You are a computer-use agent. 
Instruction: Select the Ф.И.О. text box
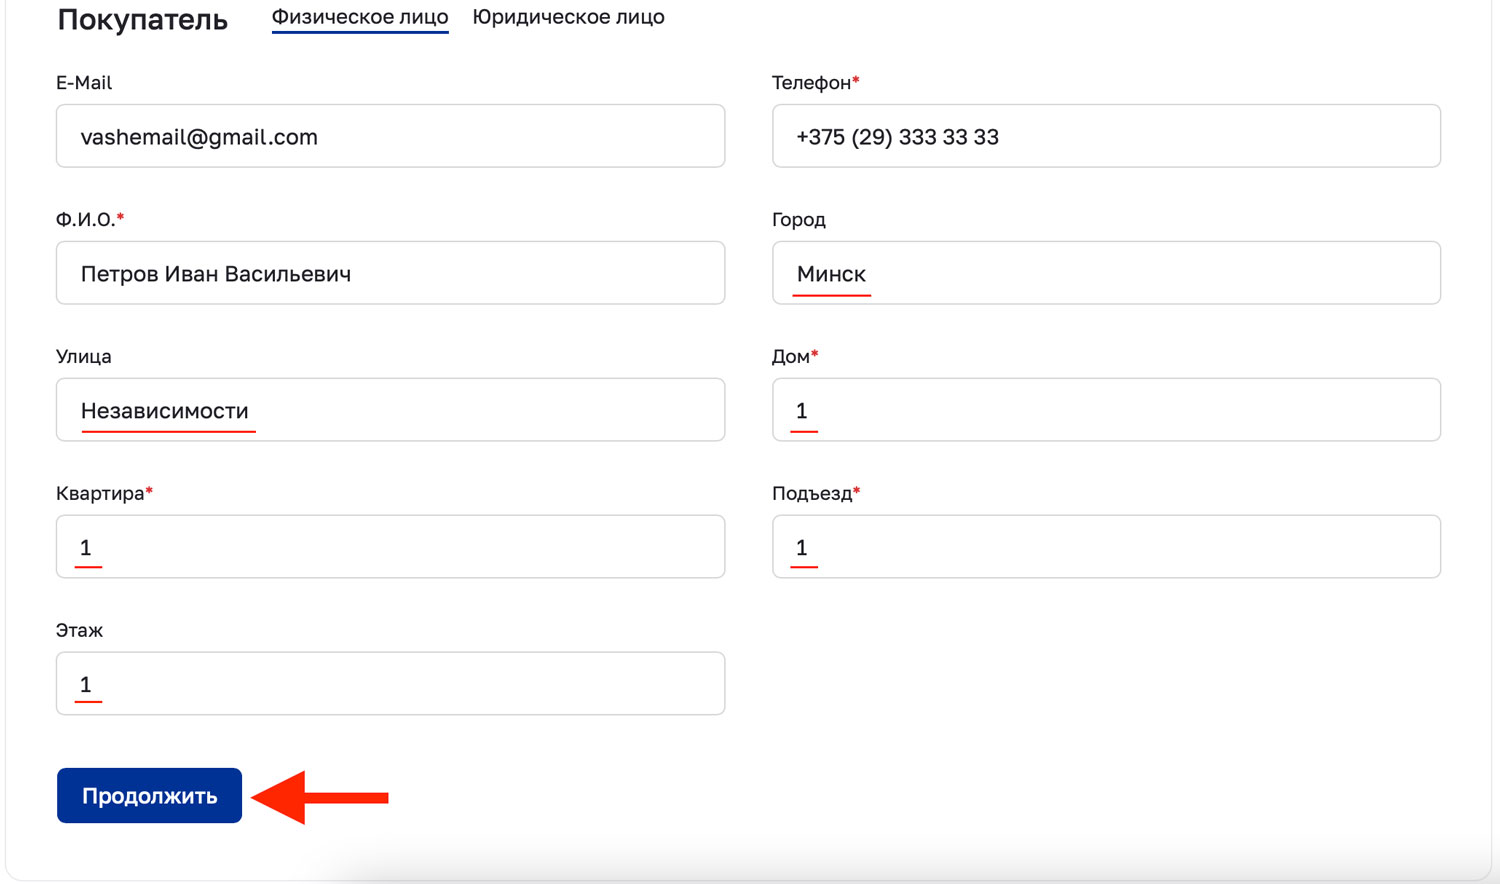click(x=390, y=273)
